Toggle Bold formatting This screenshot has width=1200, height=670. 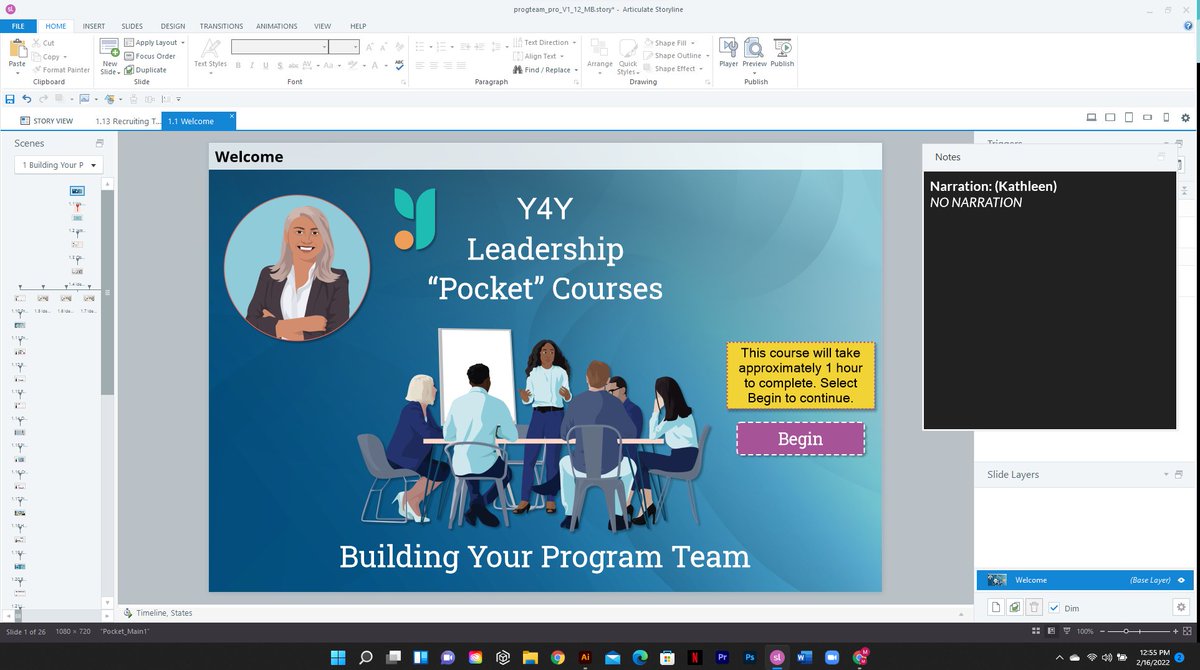[239, 65]
